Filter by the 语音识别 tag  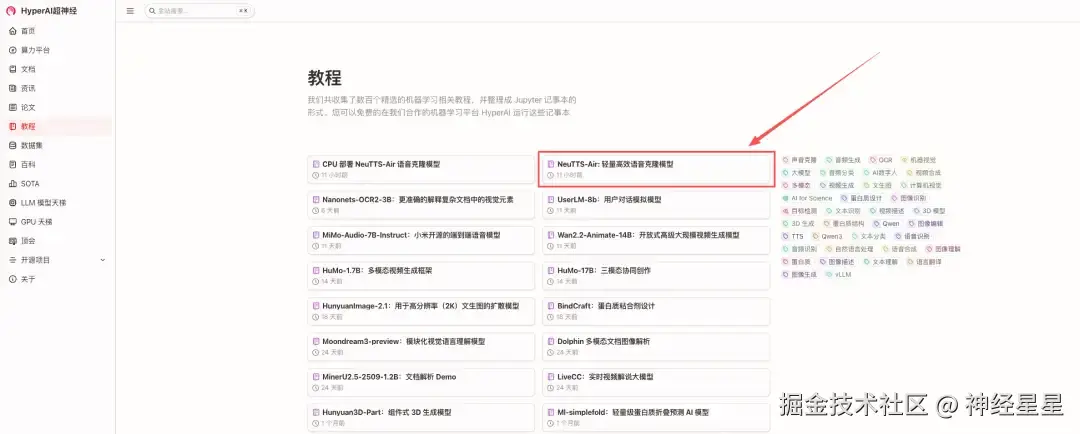click(912, 236)
